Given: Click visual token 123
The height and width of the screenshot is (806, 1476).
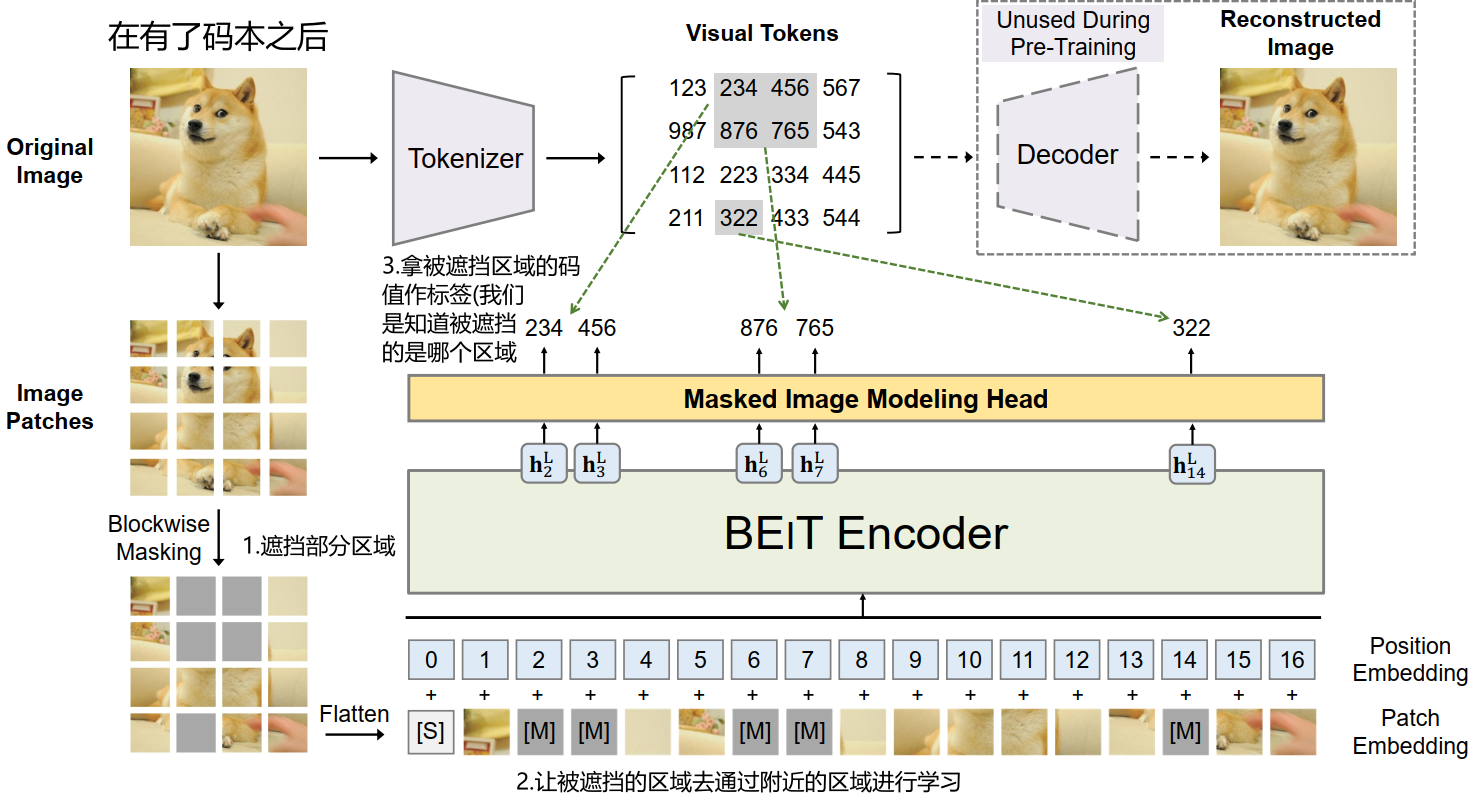Looking at the screenshot, I should pos(688,88).
